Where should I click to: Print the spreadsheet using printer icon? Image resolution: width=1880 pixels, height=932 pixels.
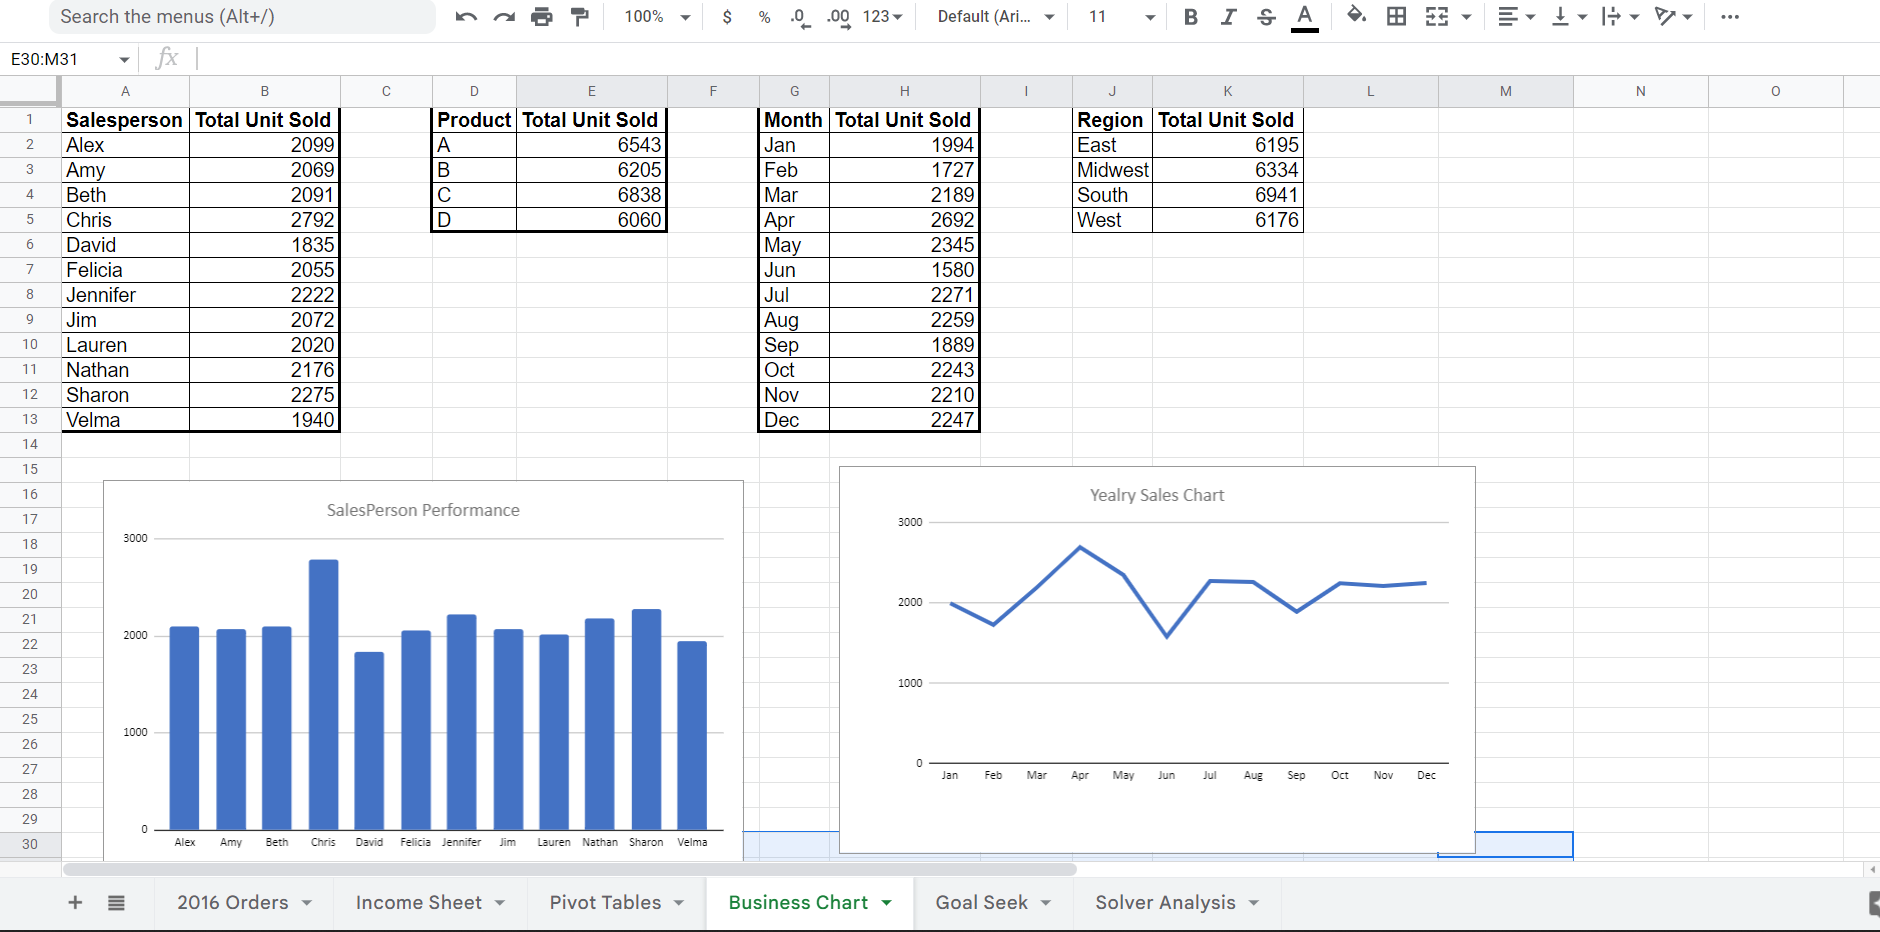click(542, 17)
